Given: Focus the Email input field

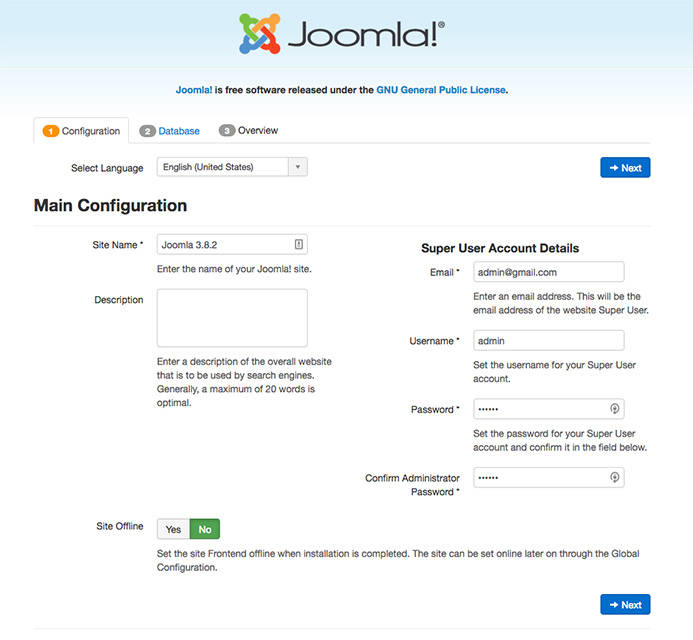Looking at the screenshot, I should 549,272.
